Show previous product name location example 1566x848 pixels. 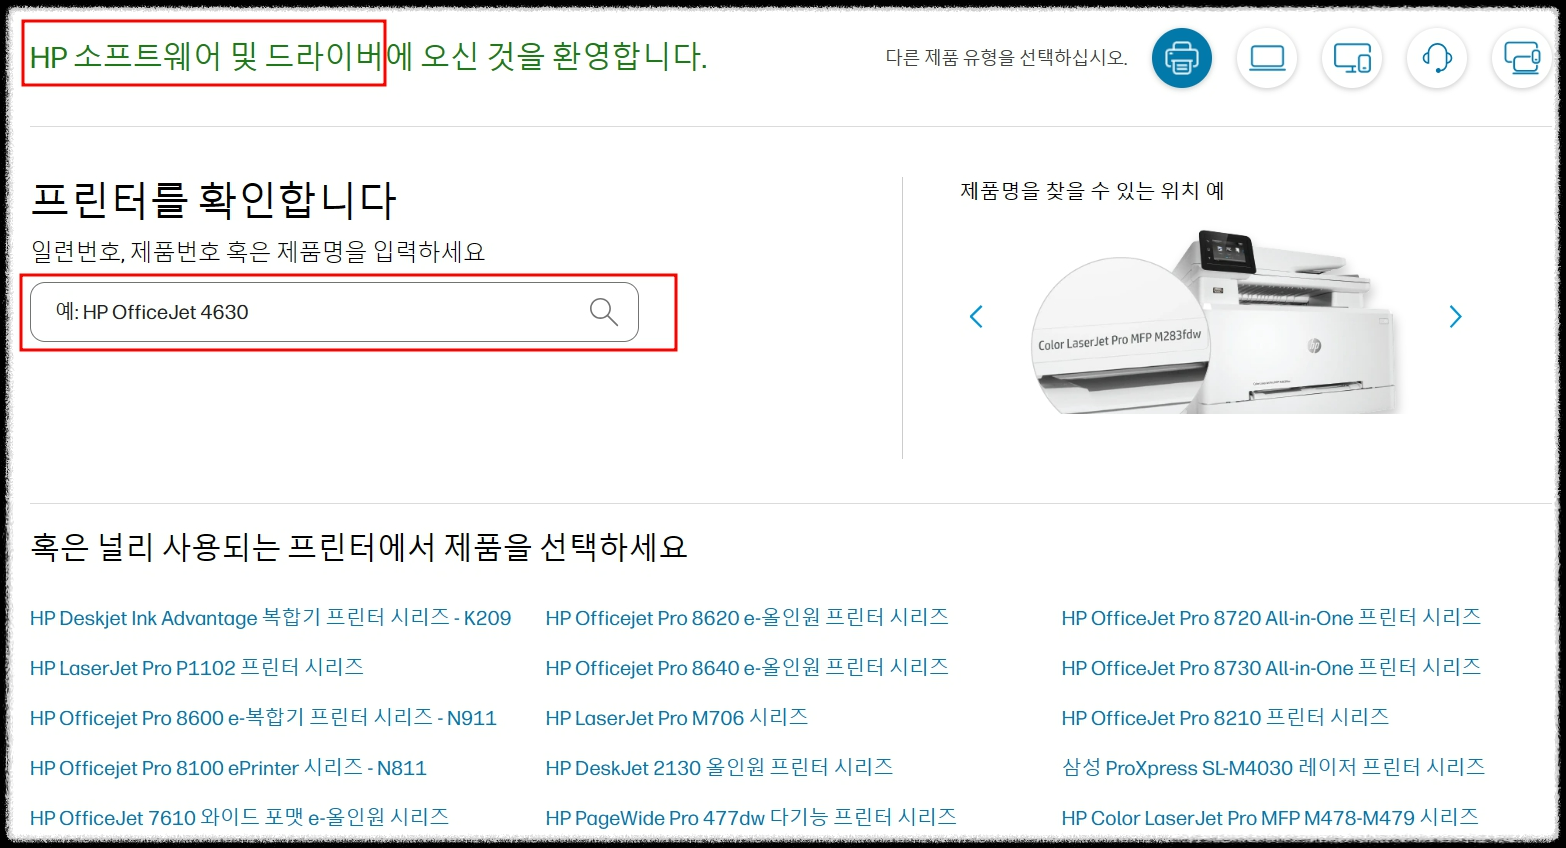pos(976,317)
